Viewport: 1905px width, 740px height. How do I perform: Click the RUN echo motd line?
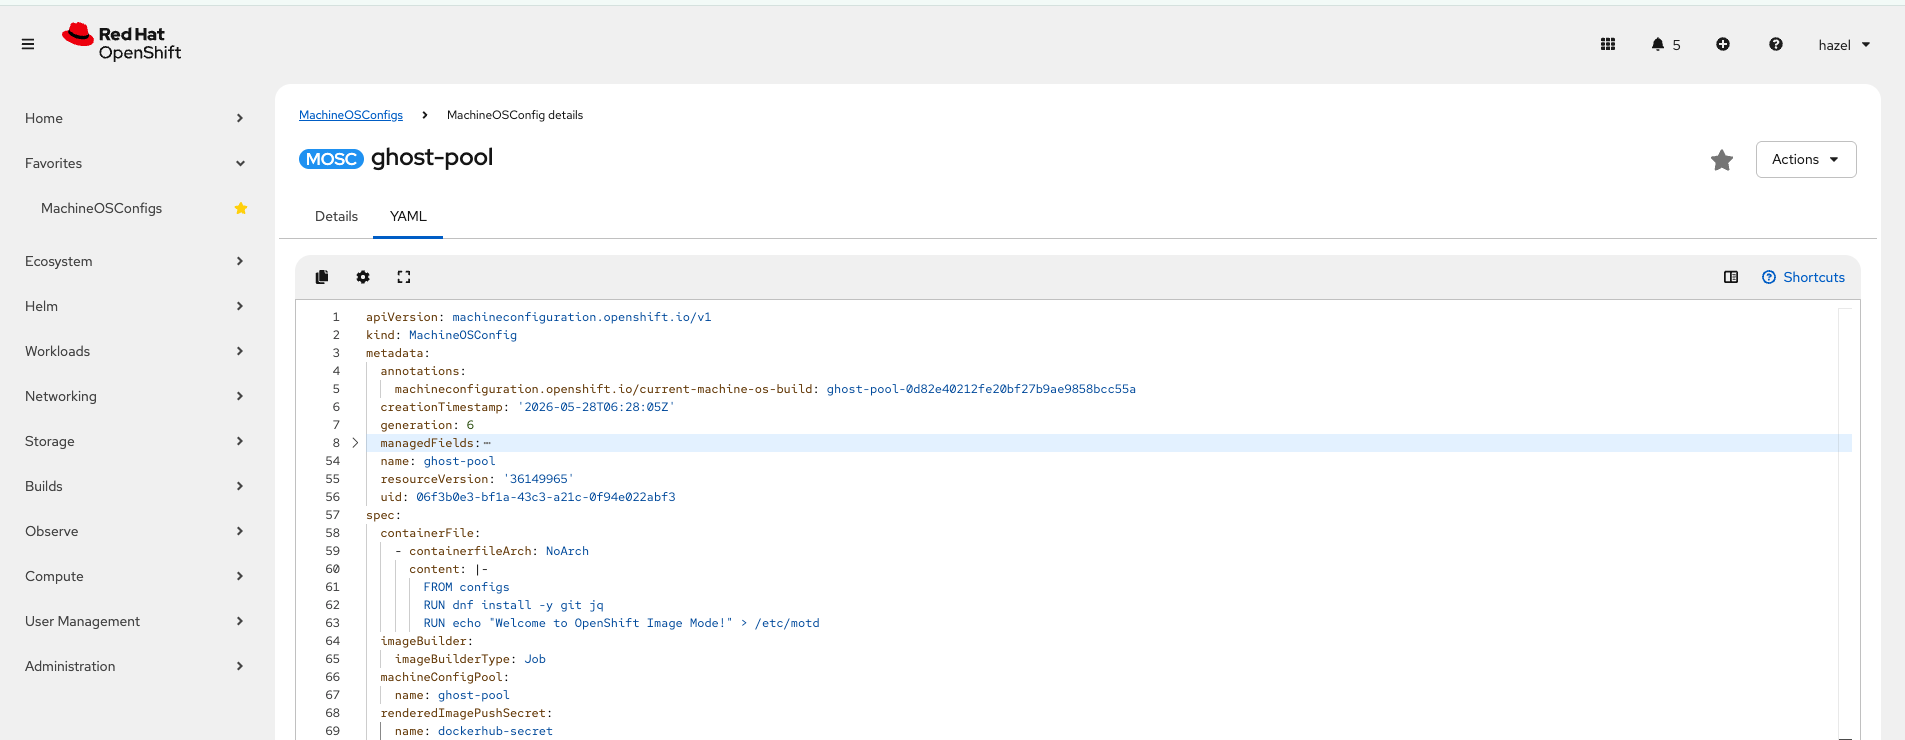coord(621,623)
